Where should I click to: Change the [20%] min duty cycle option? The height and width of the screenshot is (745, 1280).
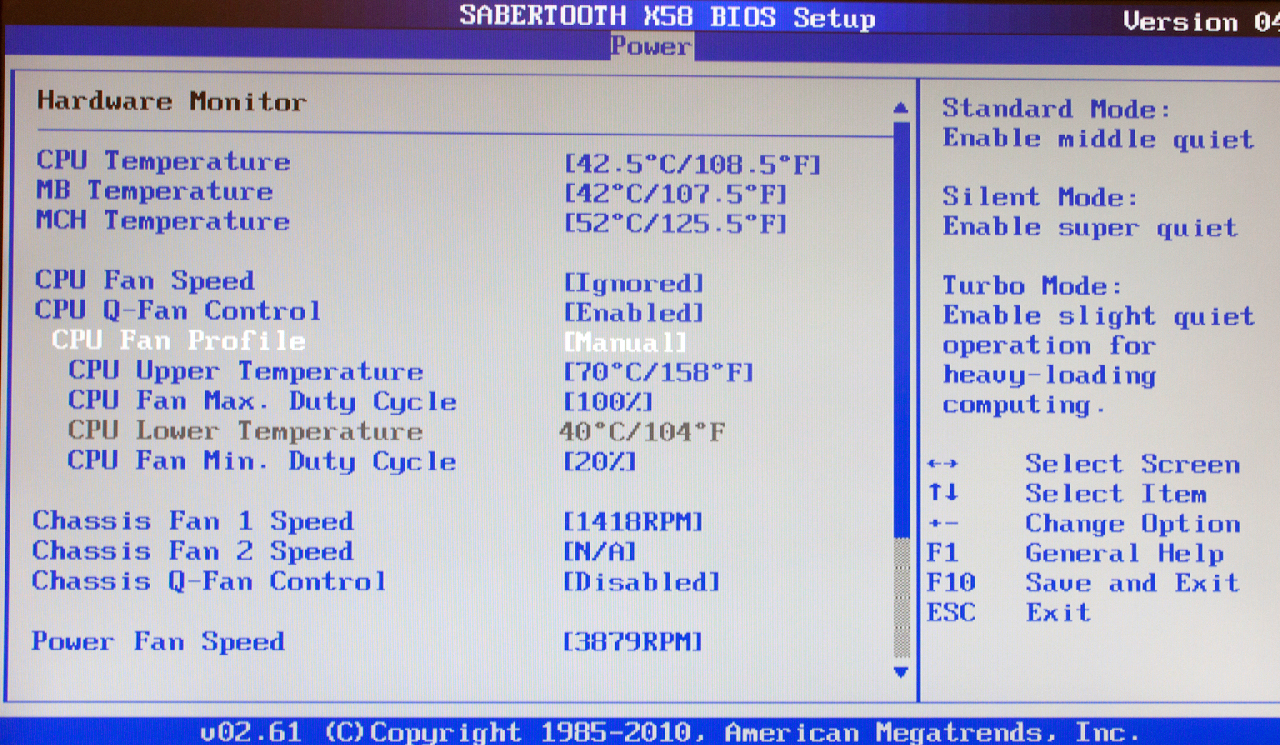click(x=600, y=461)
